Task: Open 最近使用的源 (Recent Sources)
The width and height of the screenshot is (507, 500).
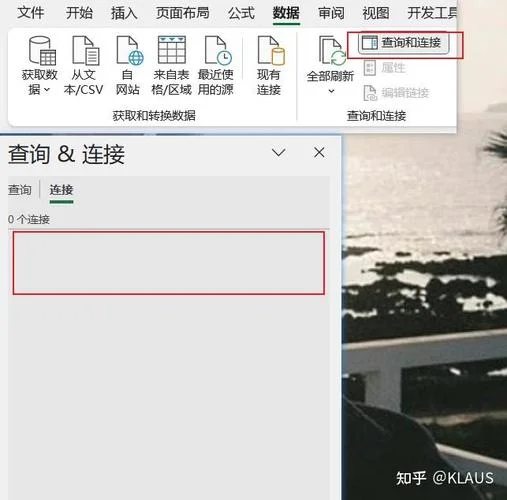Action: pyautogui.click(x=216, y=66)
